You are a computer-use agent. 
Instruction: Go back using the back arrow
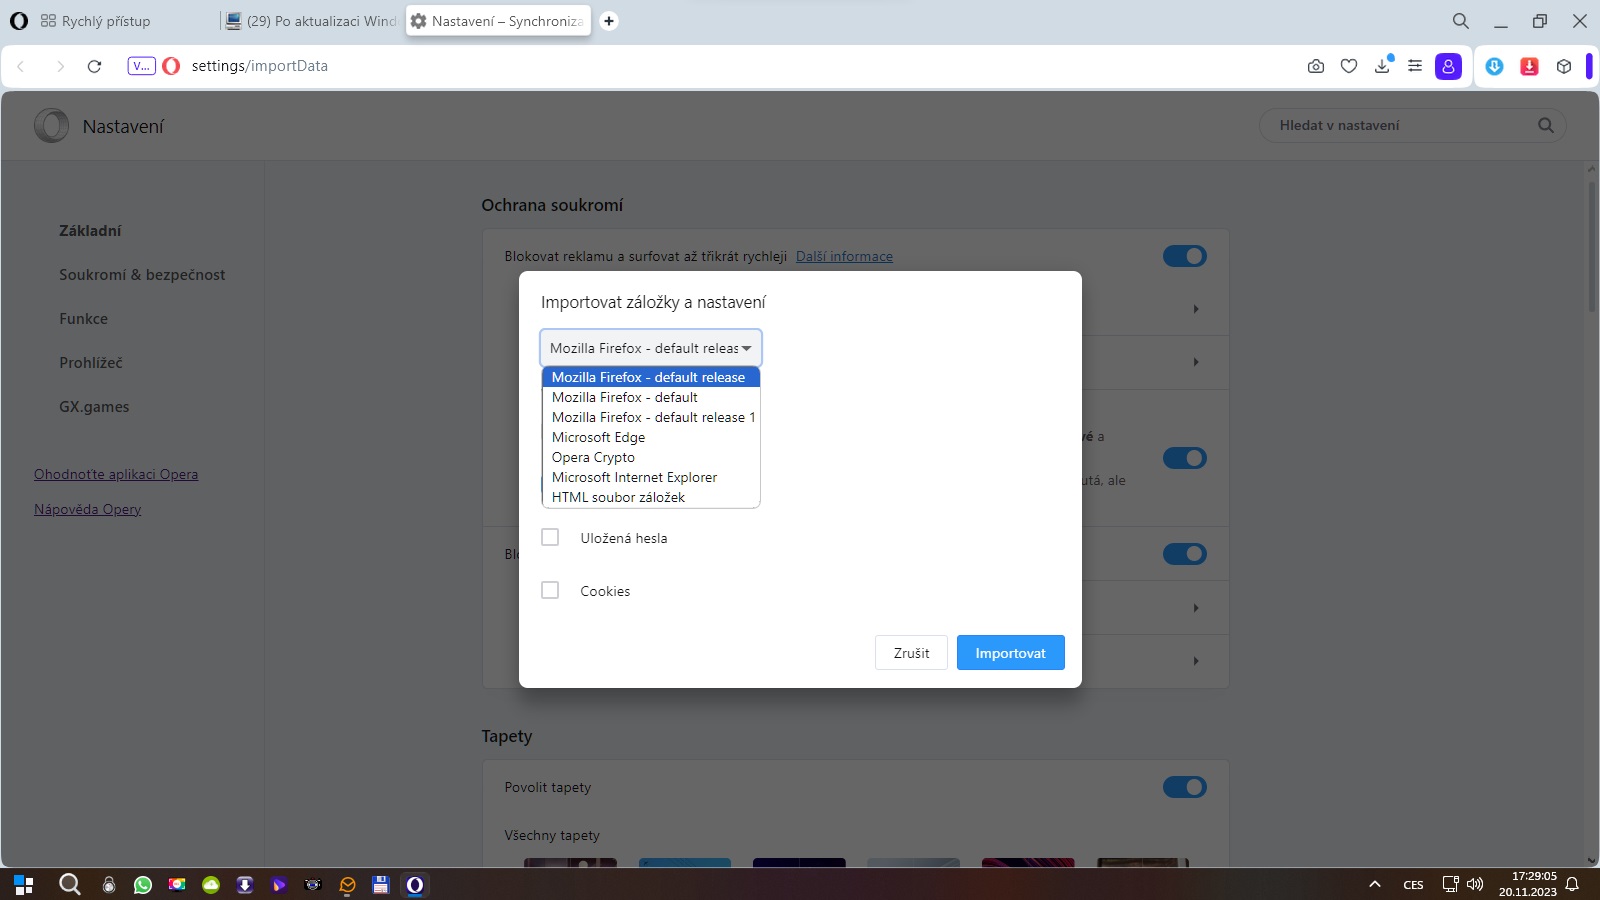pos(21,66)
